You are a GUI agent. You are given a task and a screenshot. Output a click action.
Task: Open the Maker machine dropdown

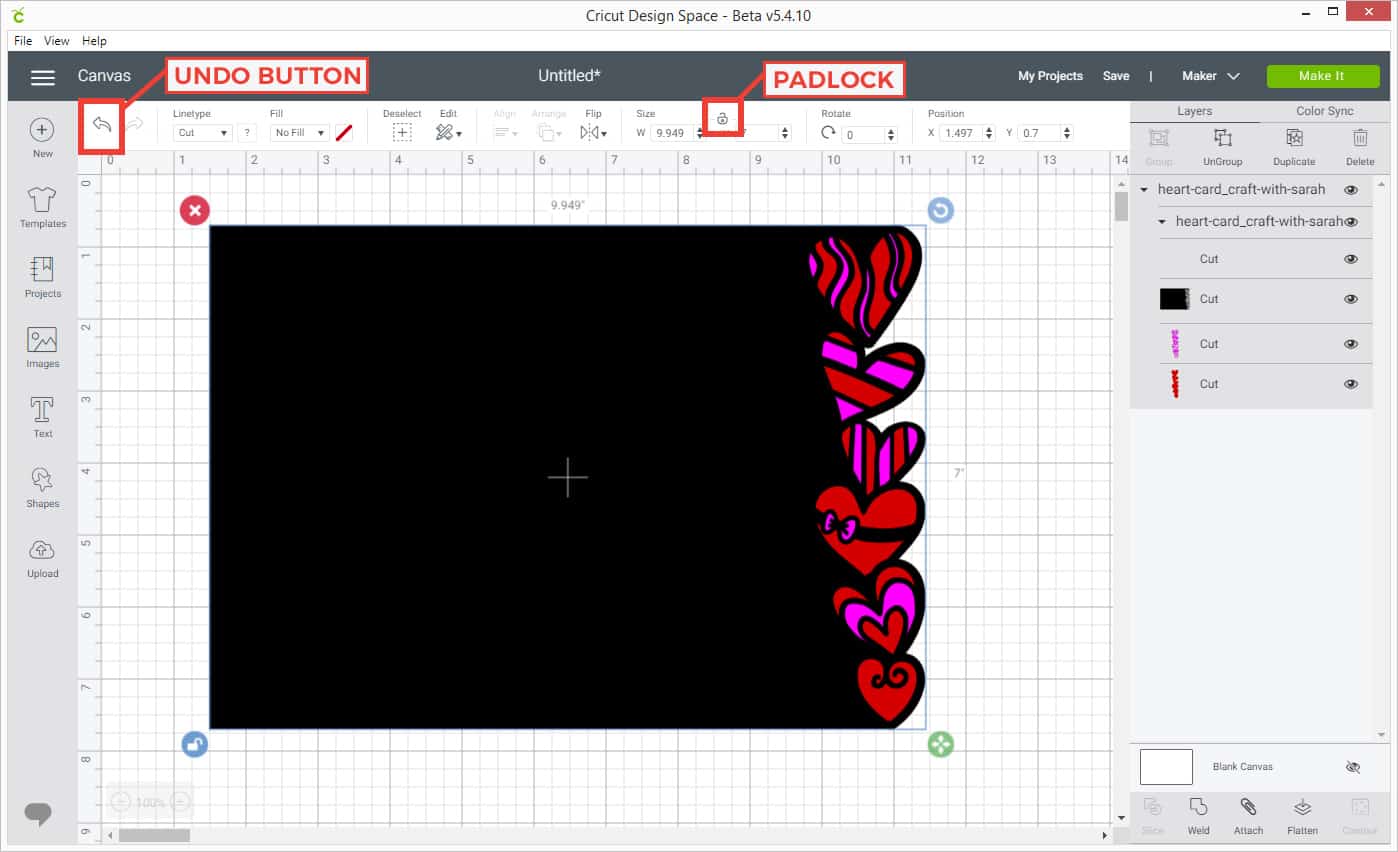click(x=1210, y=76)
